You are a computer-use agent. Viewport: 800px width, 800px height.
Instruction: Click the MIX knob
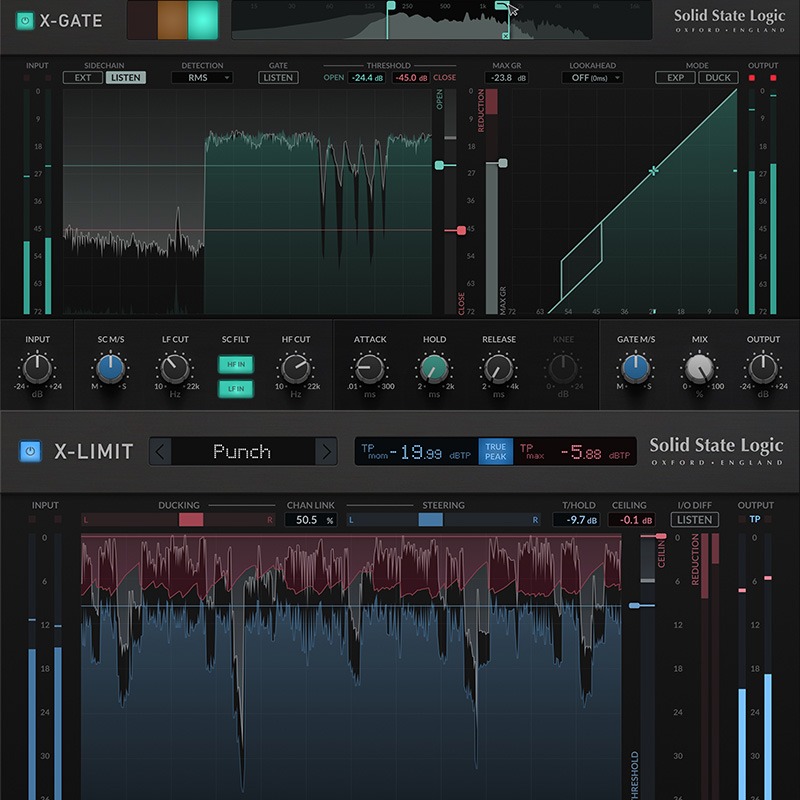pyautogui.click(x=699, y=368)
